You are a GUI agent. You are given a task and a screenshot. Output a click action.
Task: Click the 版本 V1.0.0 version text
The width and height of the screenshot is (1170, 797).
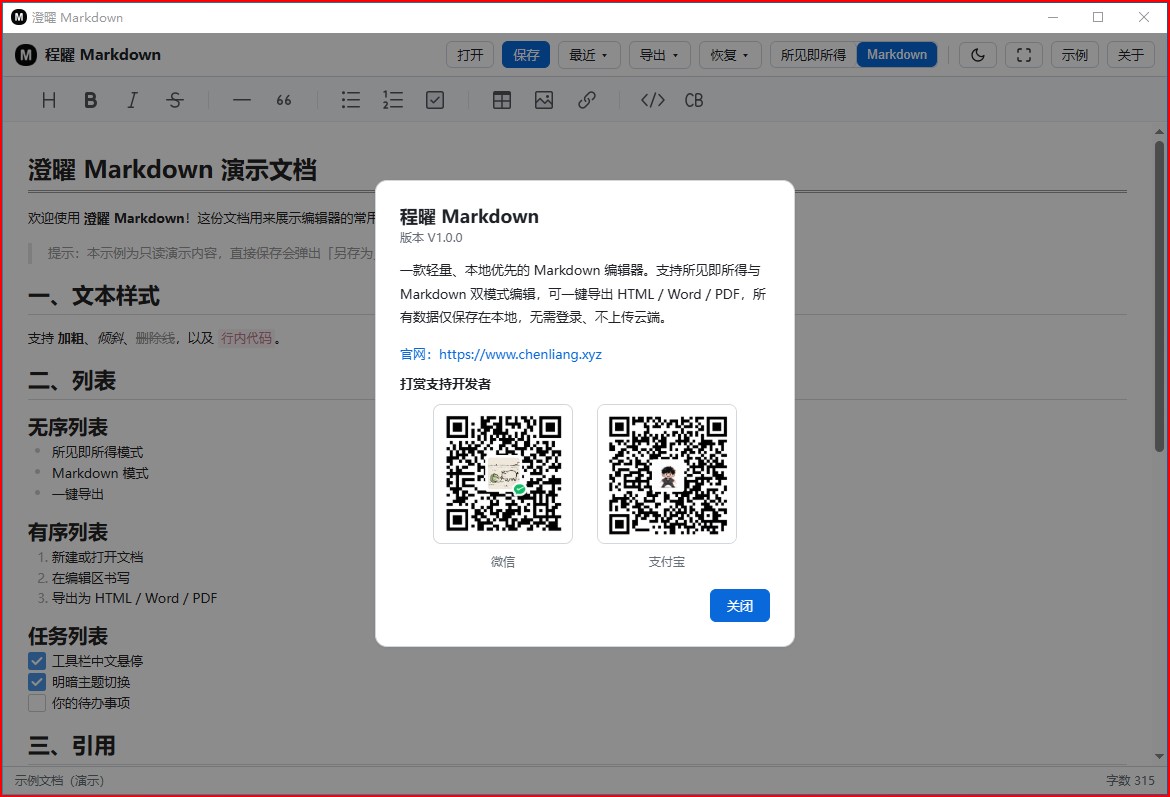click(431, 238)
